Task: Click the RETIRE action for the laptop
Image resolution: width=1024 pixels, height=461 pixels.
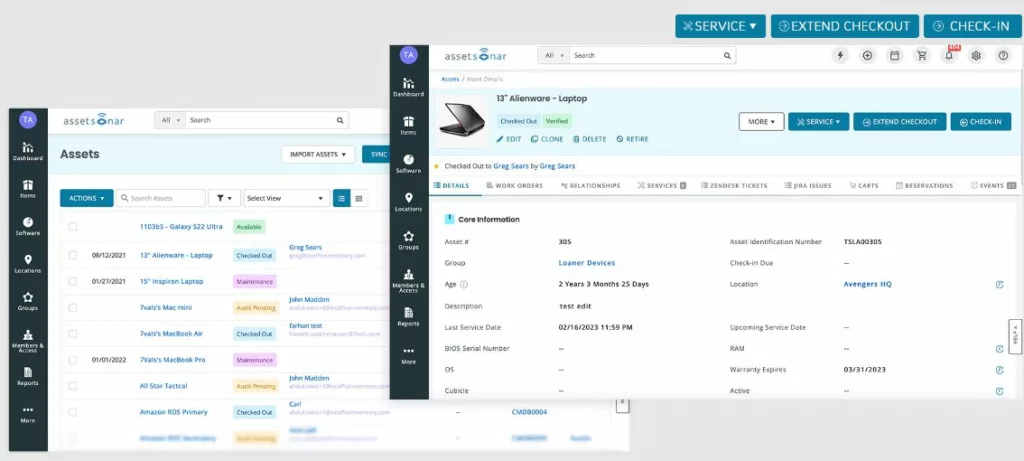Action: tap(632, 139)
